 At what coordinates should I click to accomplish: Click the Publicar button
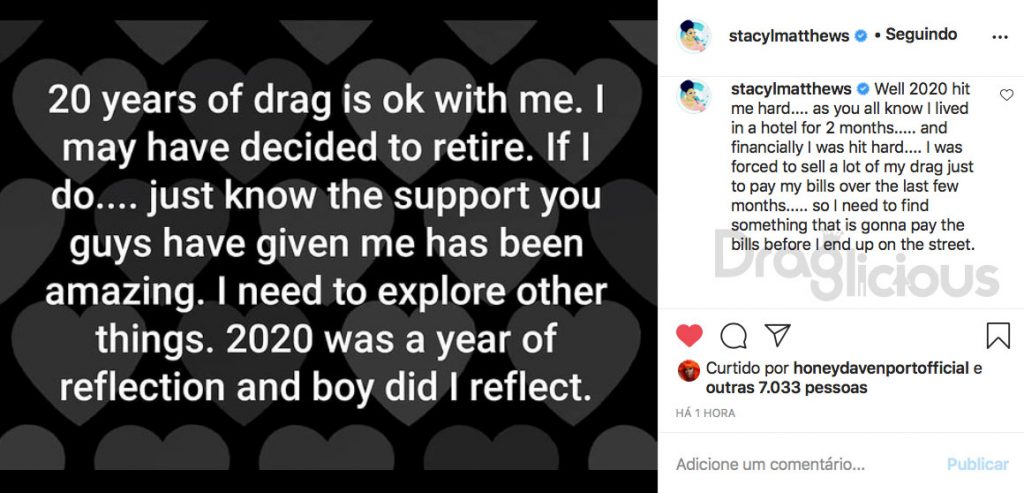pos(978,464)
